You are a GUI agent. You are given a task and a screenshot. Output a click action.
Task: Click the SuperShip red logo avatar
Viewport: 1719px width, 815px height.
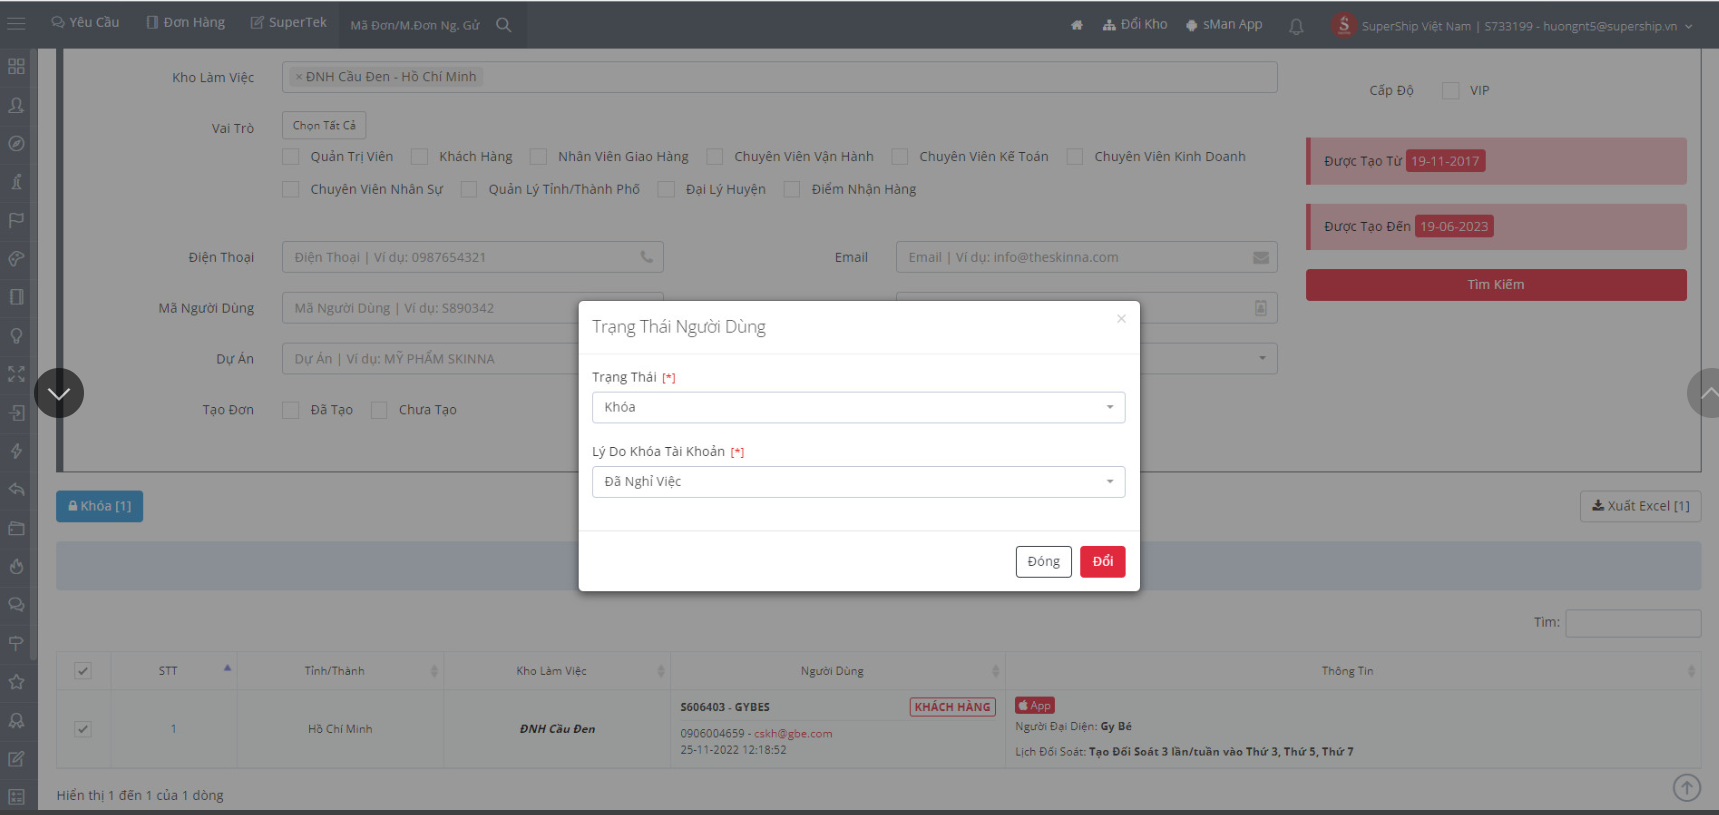click(1343, 25)
